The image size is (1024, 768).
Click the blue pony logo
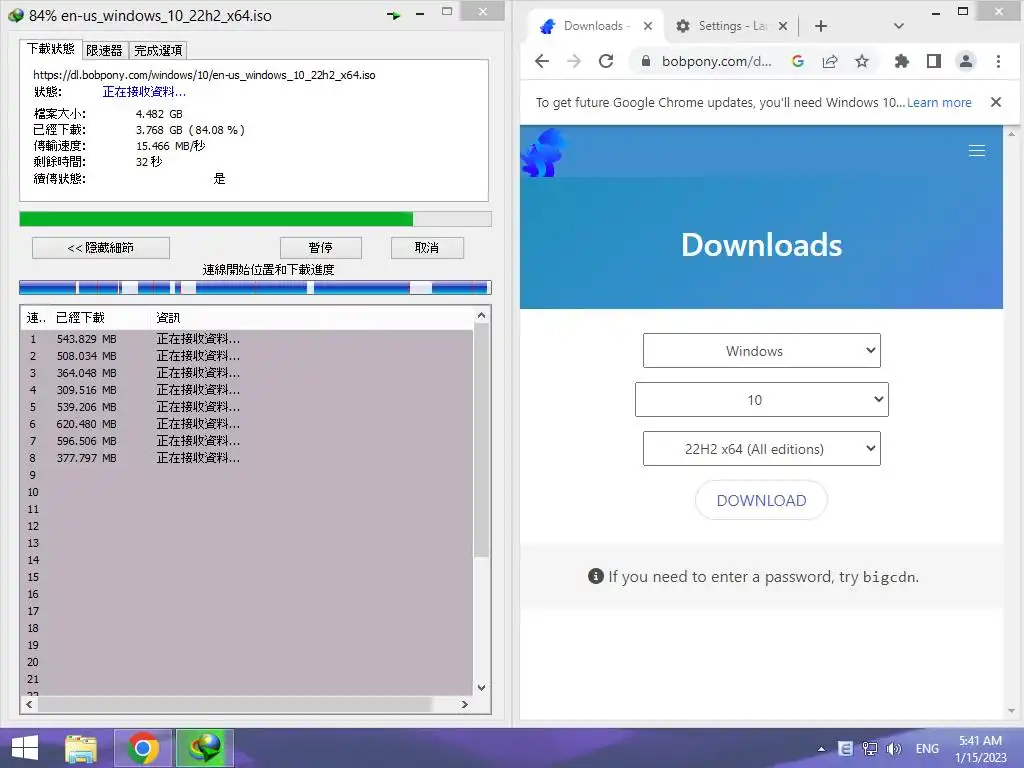(544, 152)
